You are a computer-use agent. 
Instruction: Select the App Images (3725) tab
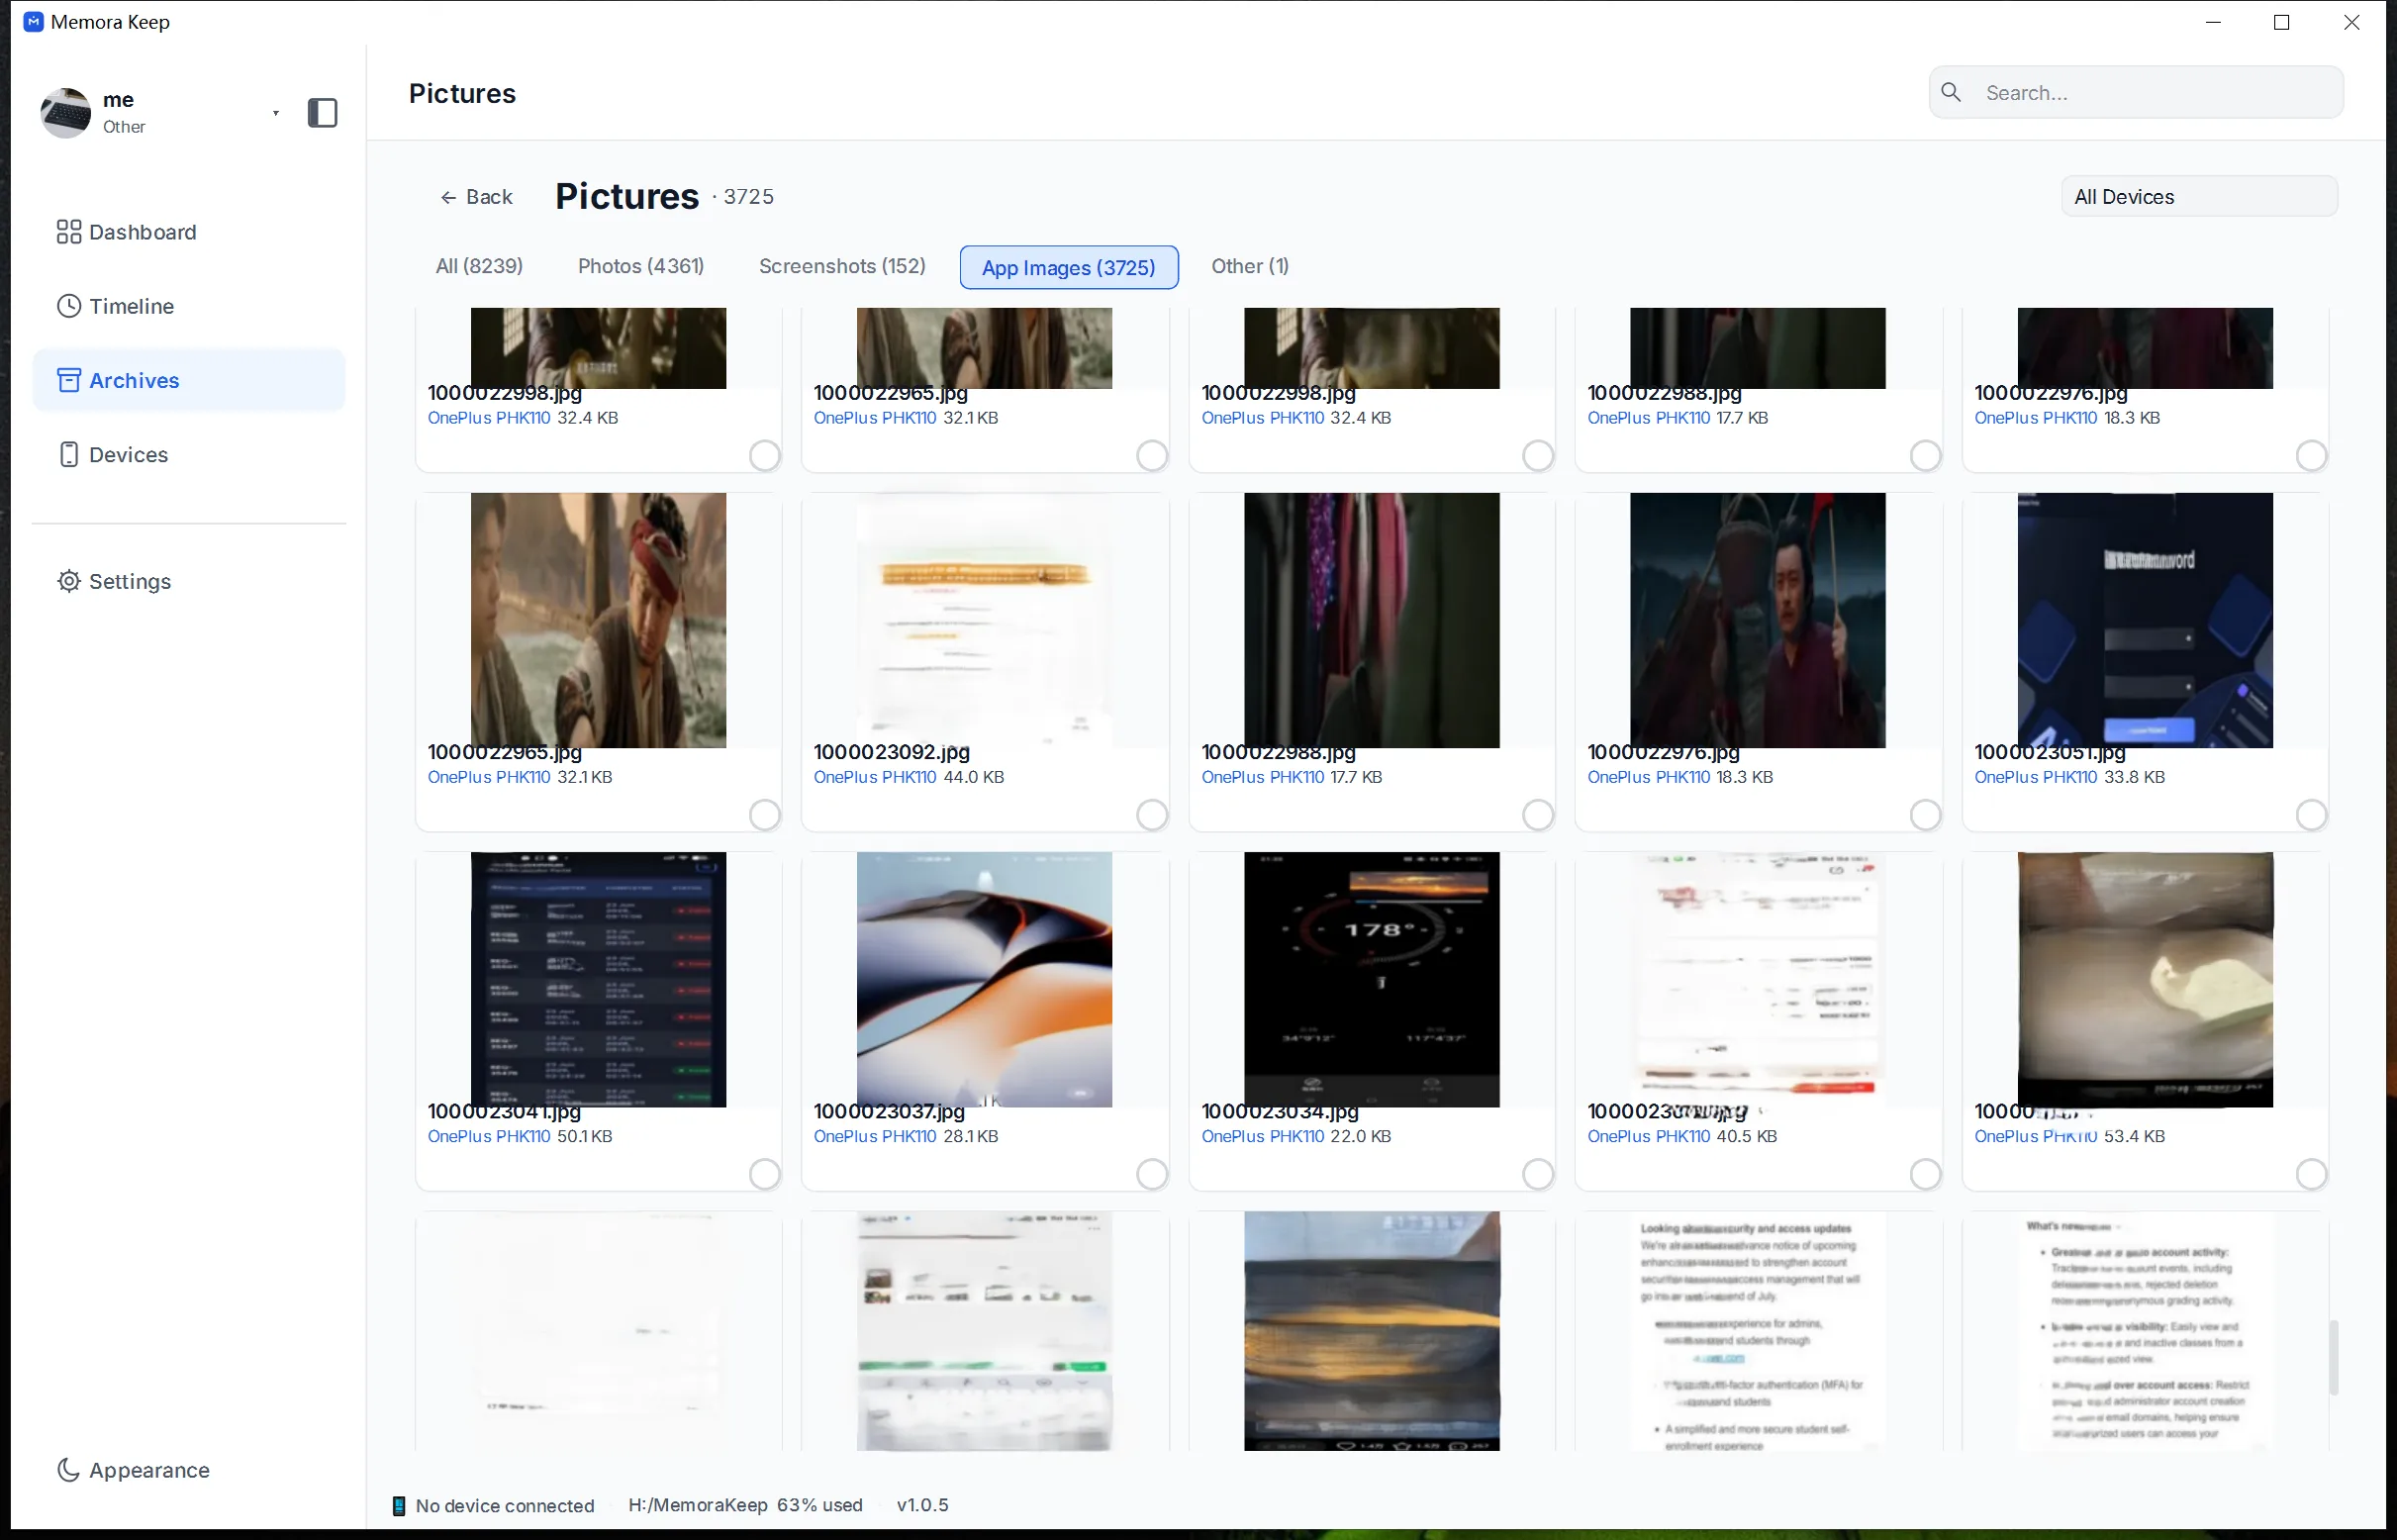tap(1068, 267)
